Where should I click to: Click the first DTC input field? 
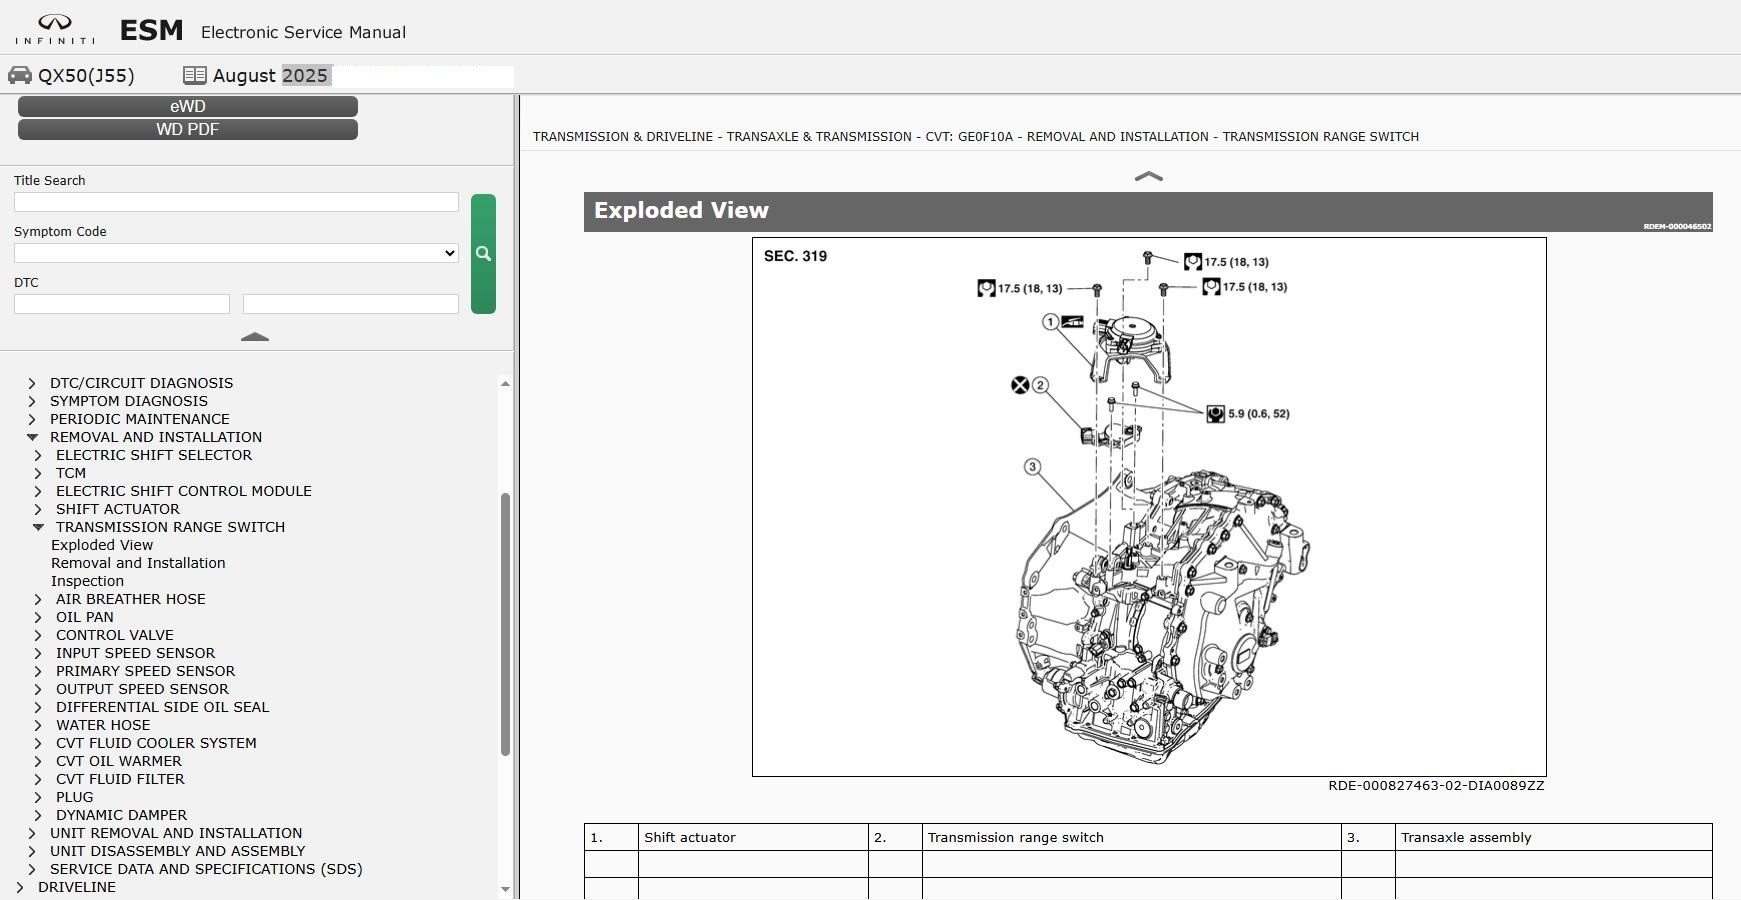[x=122, y=304]
